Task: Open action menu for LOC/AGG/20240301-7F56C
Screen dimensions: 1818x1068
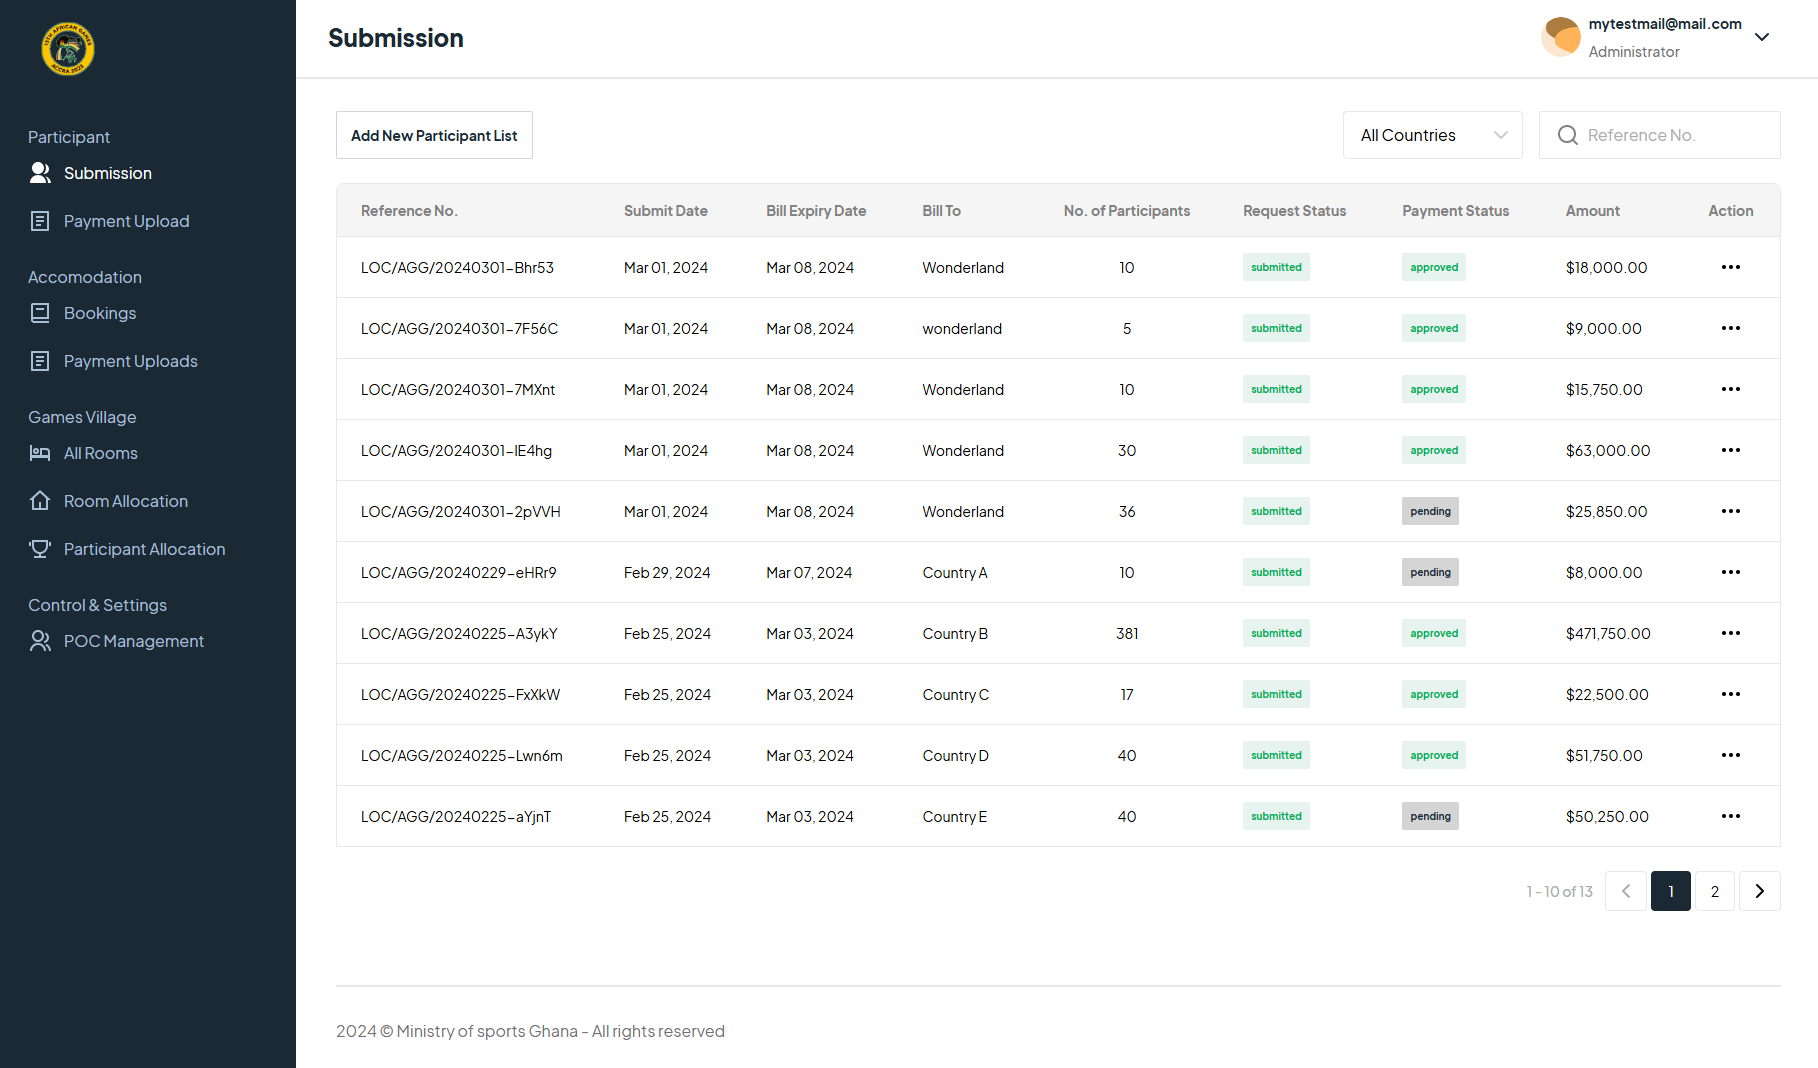Action: point(1731,328)
